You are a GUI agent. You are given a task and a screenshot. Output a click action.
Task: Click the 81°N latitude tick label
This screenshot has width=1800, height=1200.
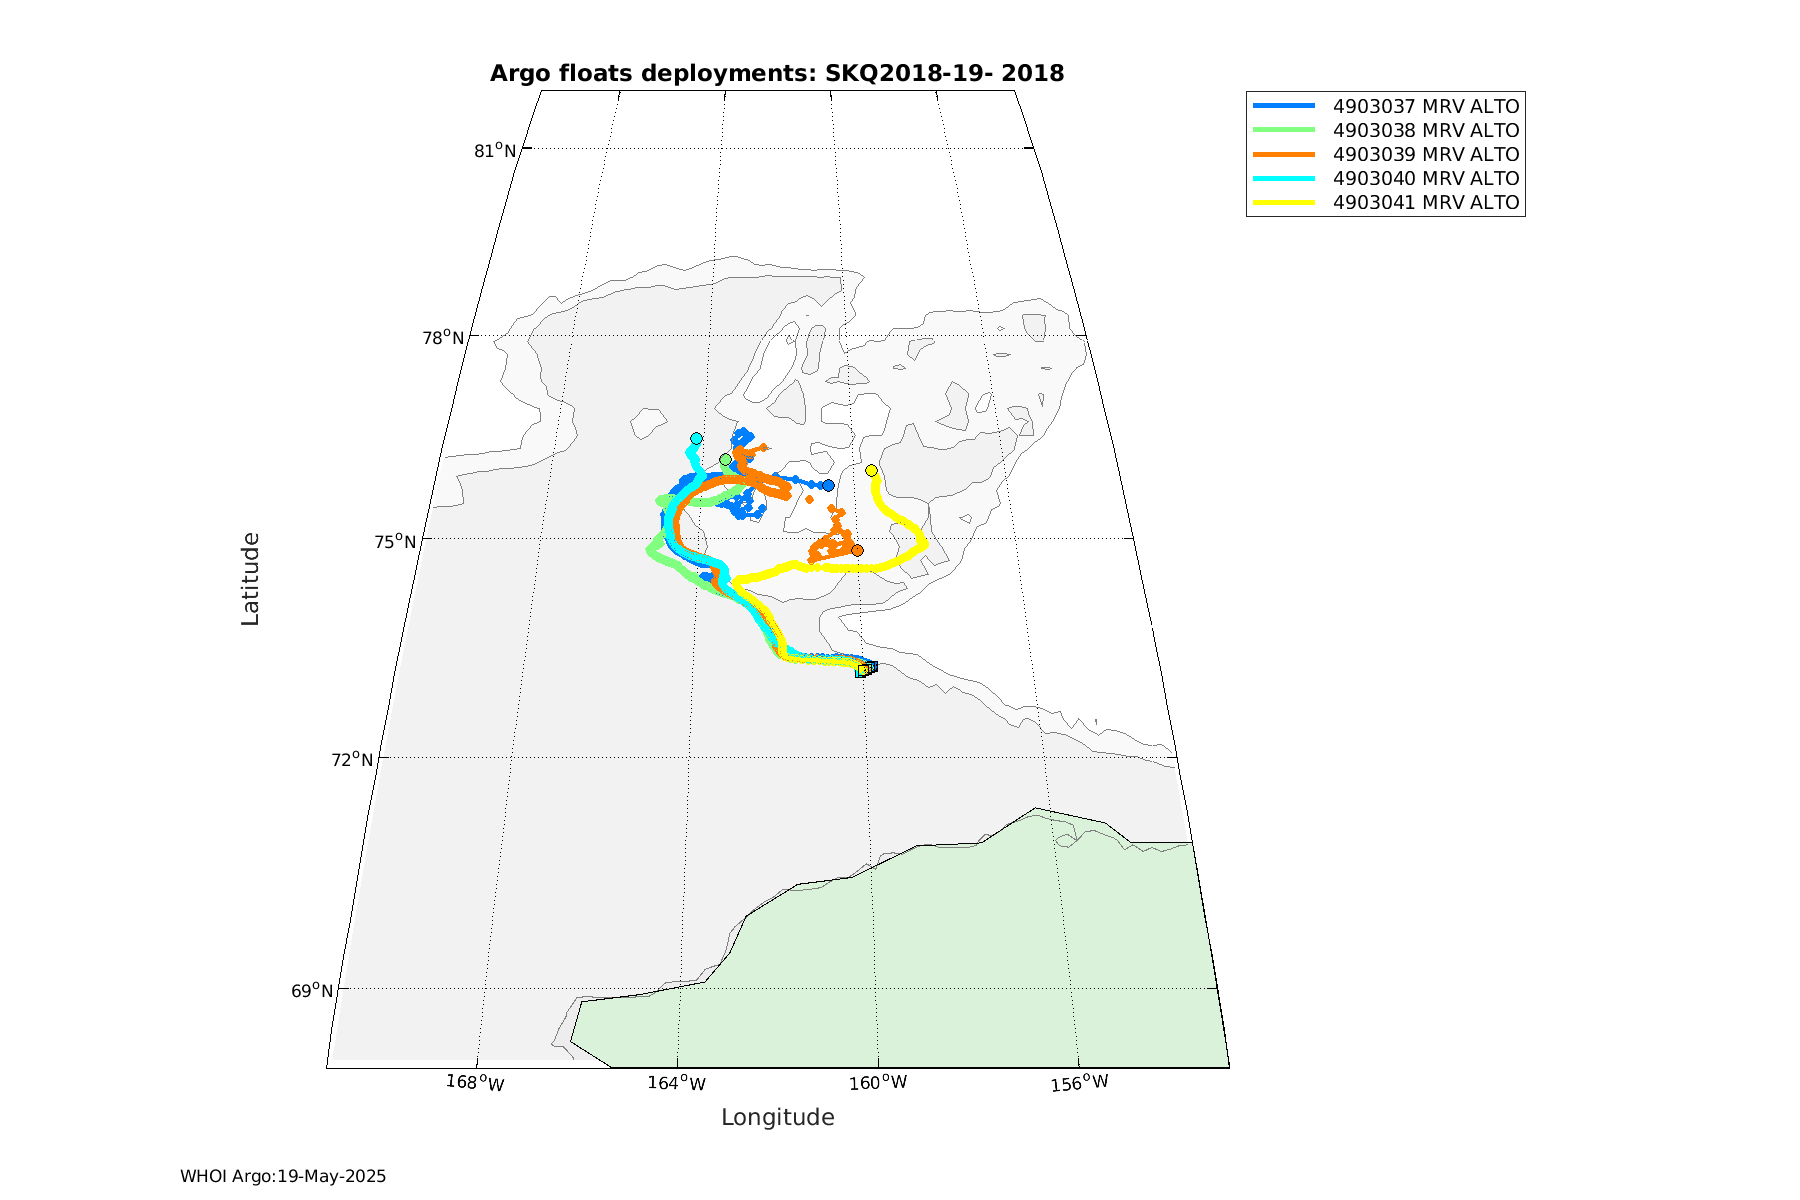[495, 151]
